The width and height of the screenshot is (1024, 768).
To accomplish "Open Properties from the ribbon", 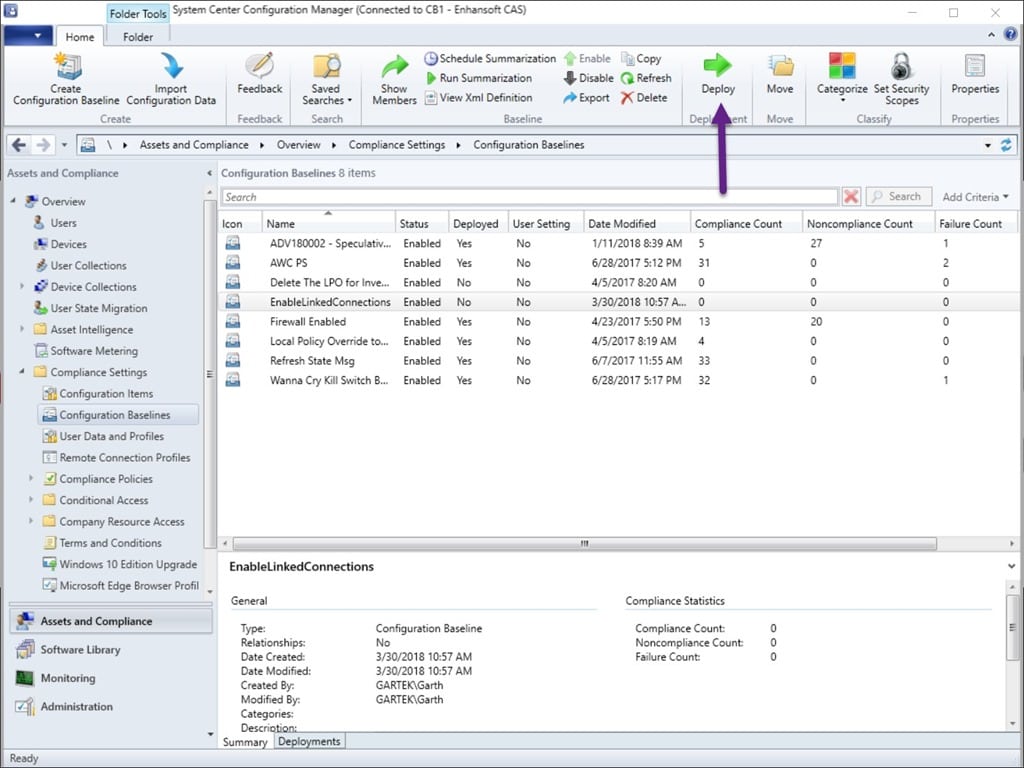I will (975, 74).
